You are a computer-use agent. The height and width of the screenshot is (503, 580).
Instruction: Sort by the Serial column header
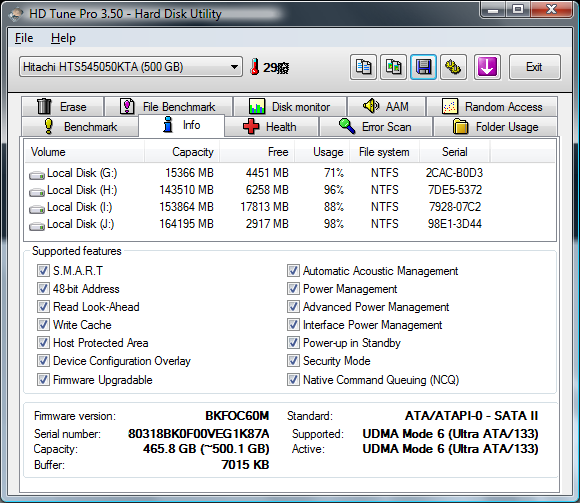click(x=455, y=152)
